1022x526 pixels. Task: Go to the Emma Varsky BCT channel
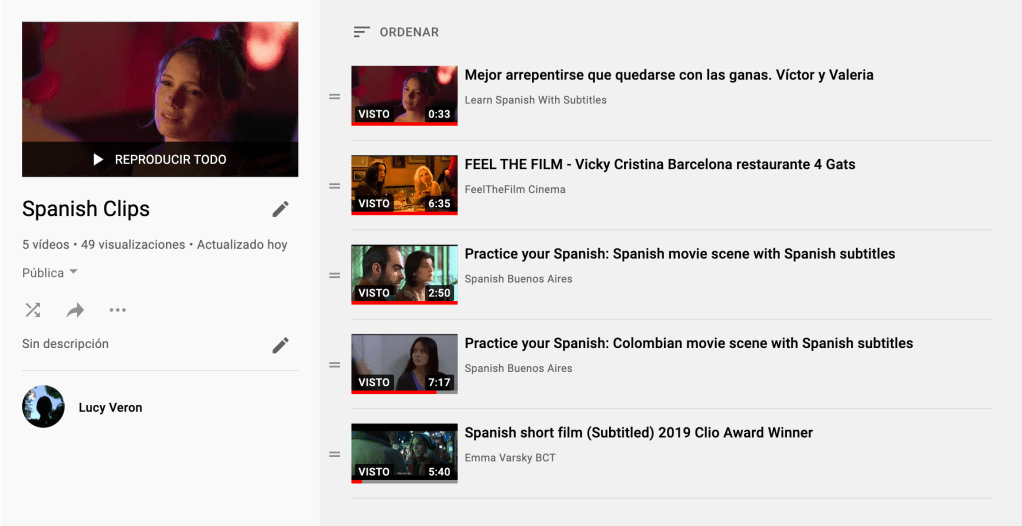(509, 458)
